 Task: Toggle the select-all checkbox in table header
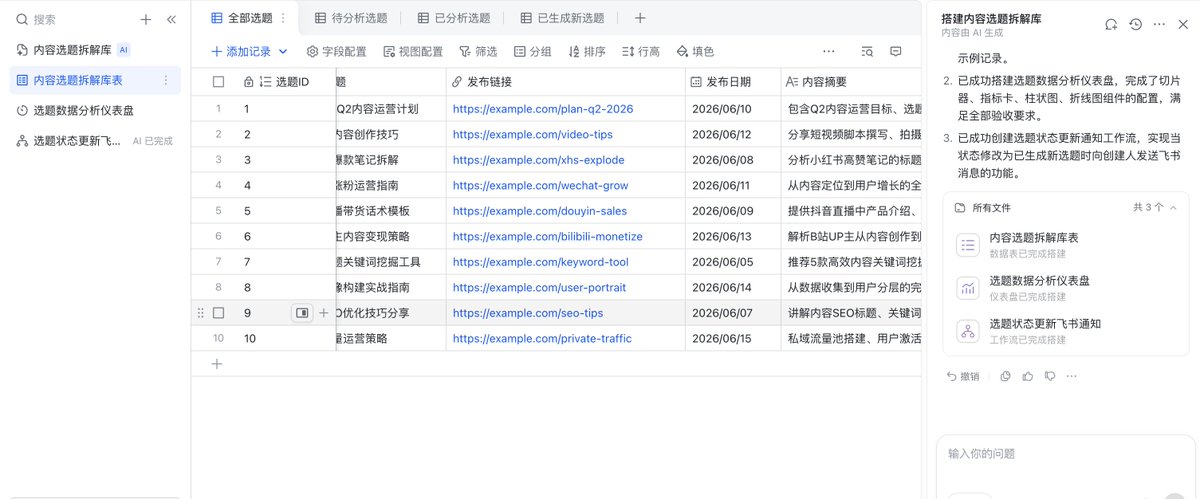coord(218,82)
